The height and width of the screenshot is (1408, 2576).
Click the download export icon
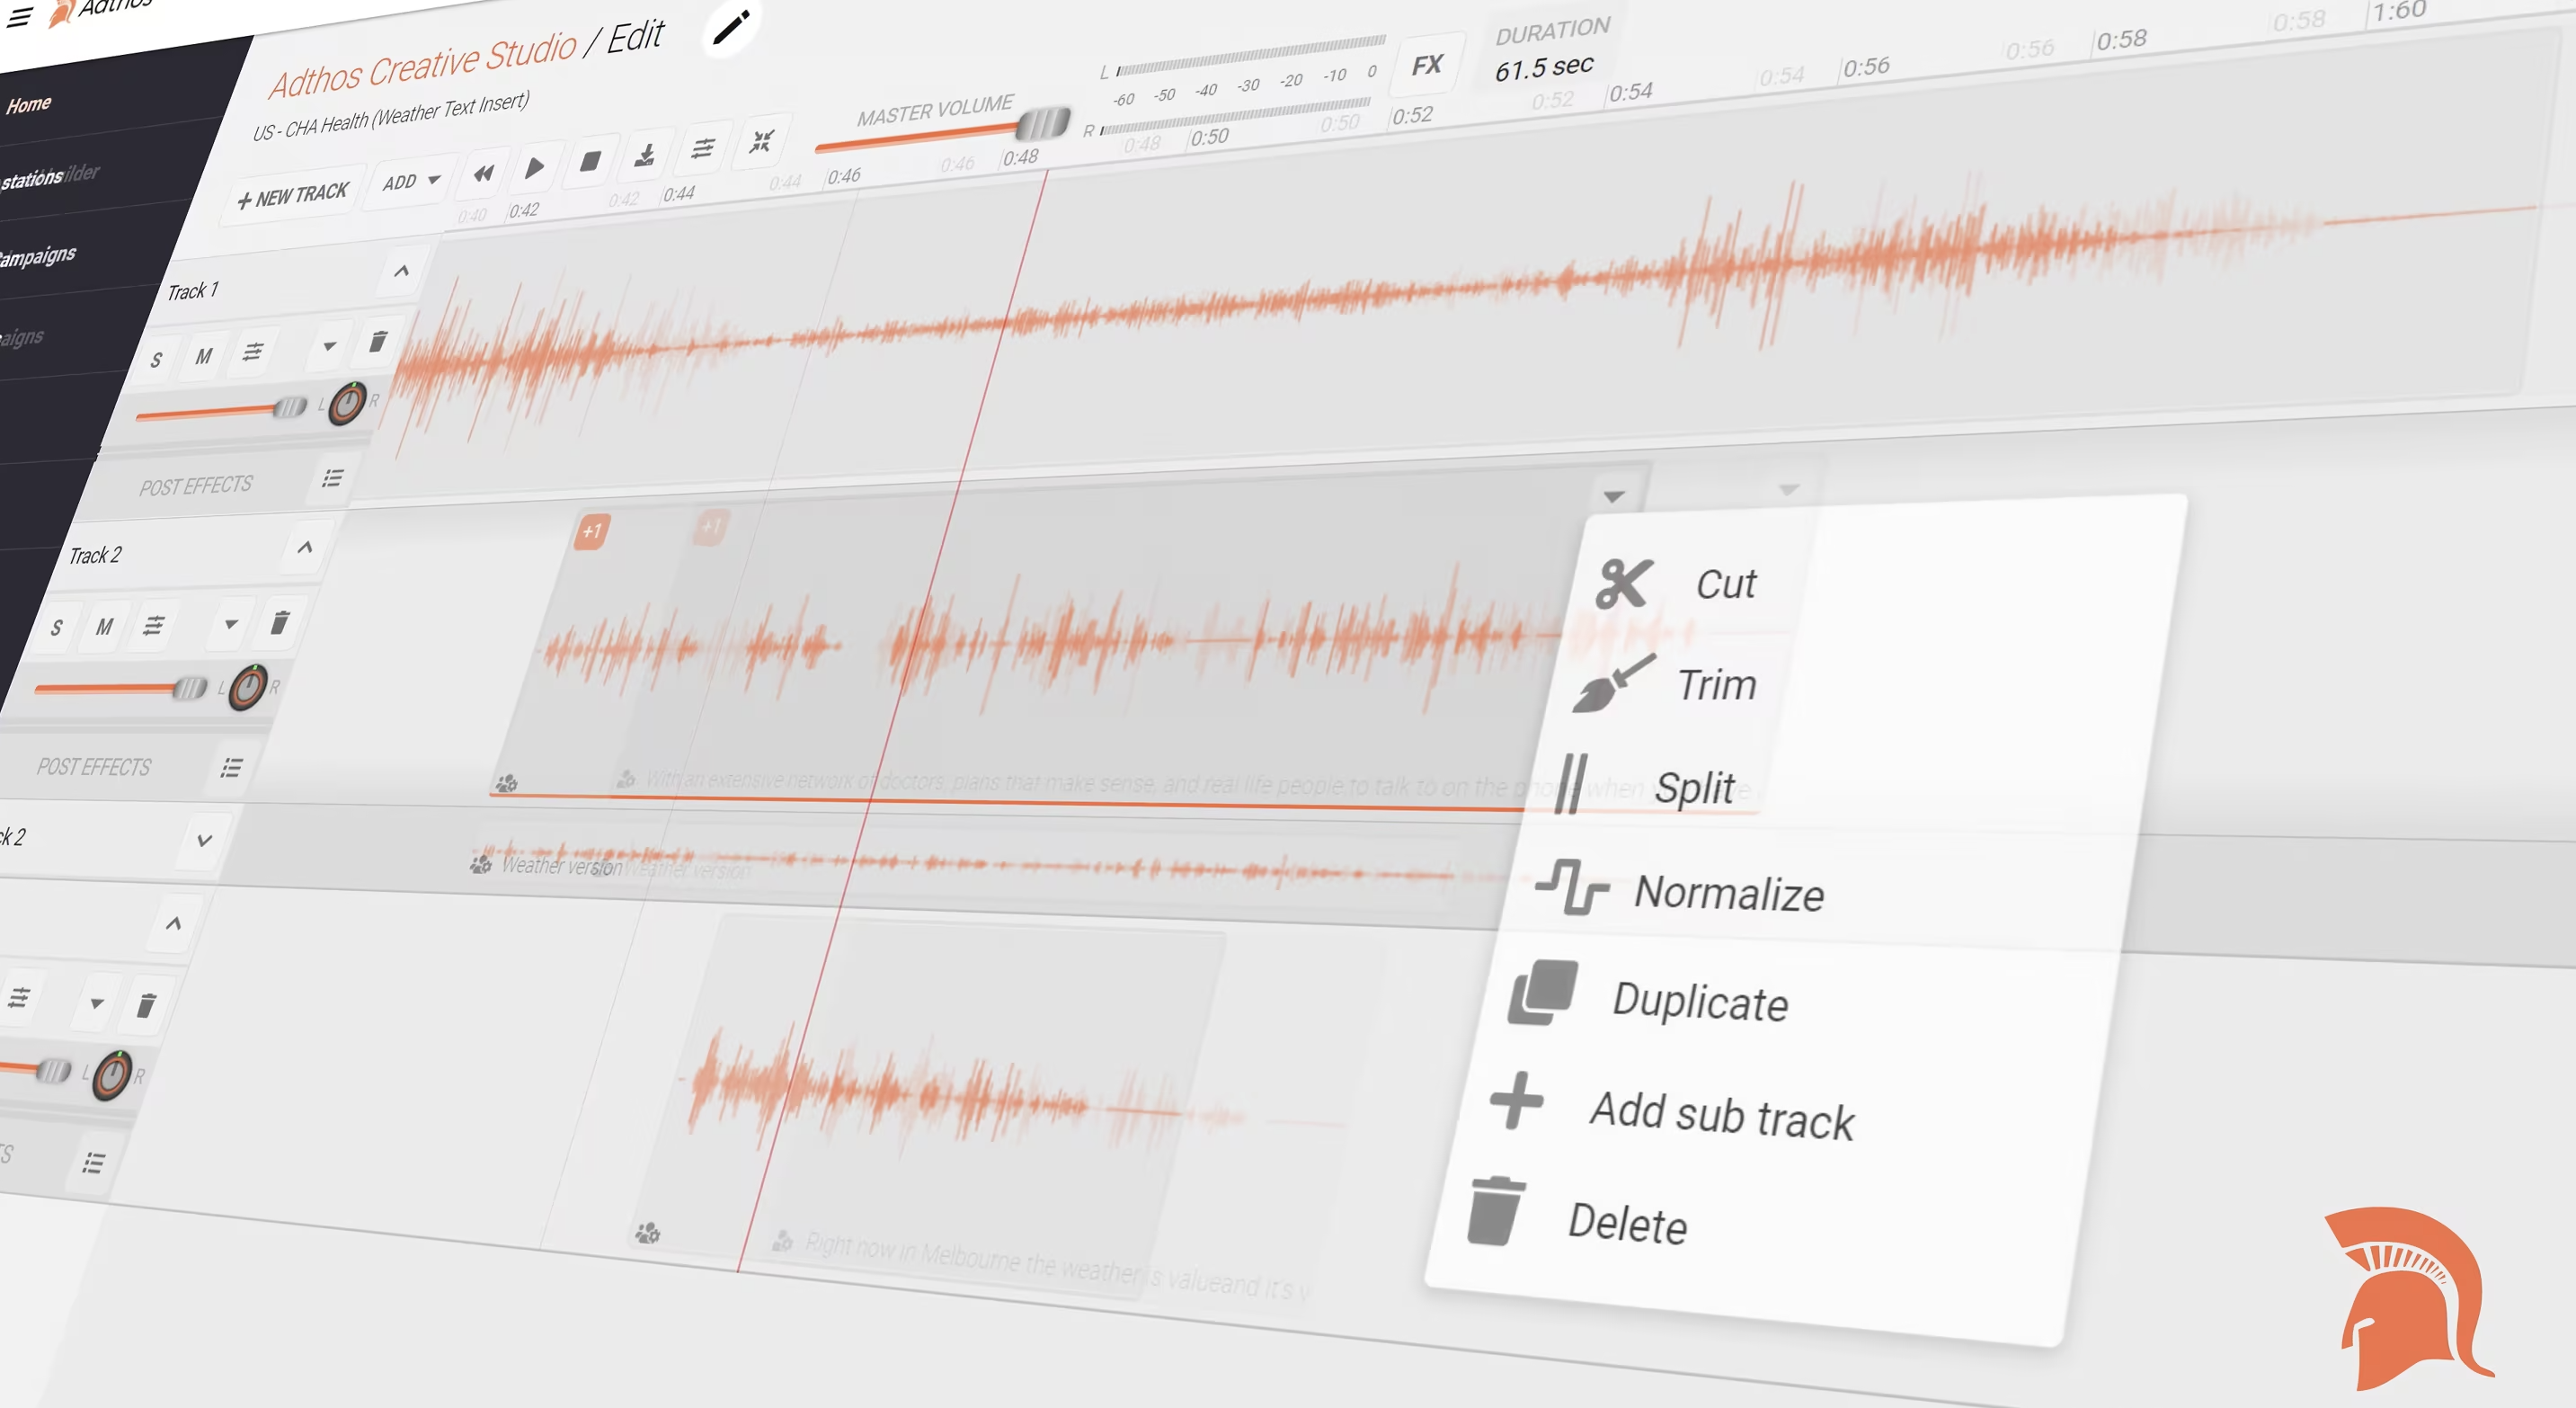click(645, 155)
